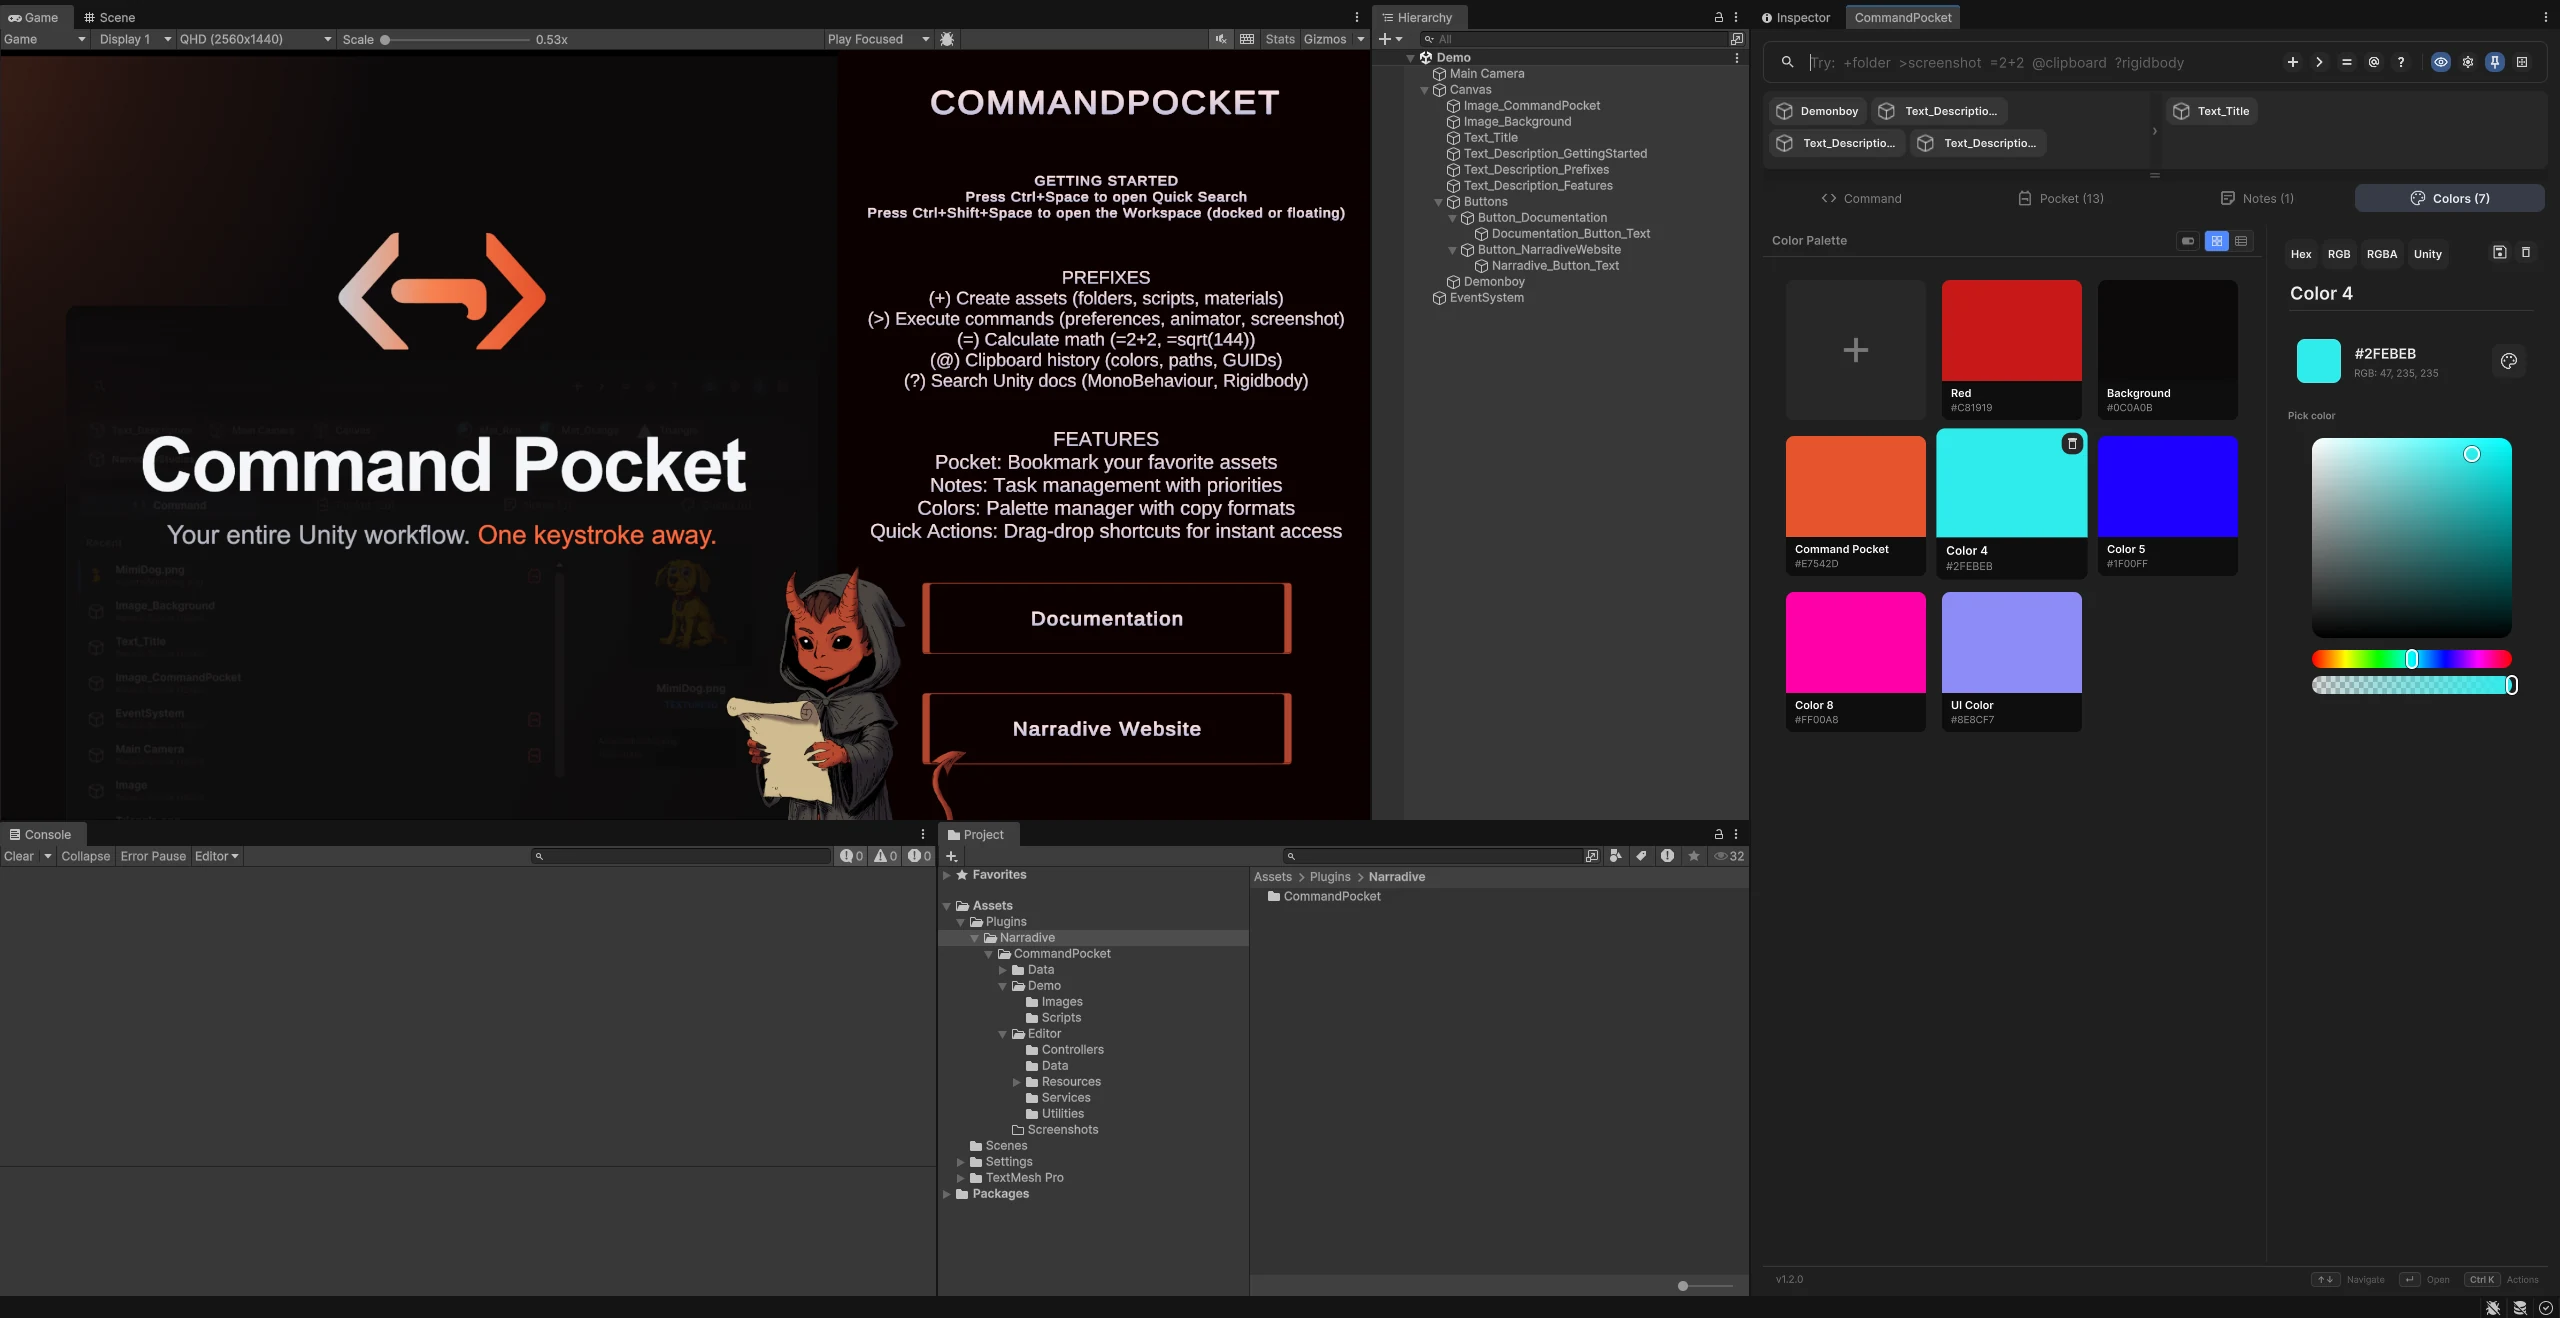Copy color in Hex format

tap(2300, 254)
